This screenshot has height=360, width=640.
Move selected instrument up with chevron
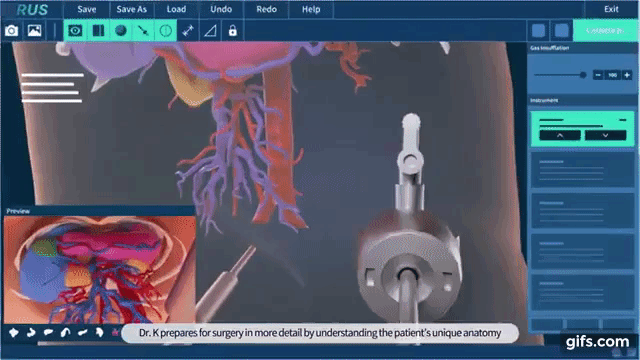click(x=560, y=136)
